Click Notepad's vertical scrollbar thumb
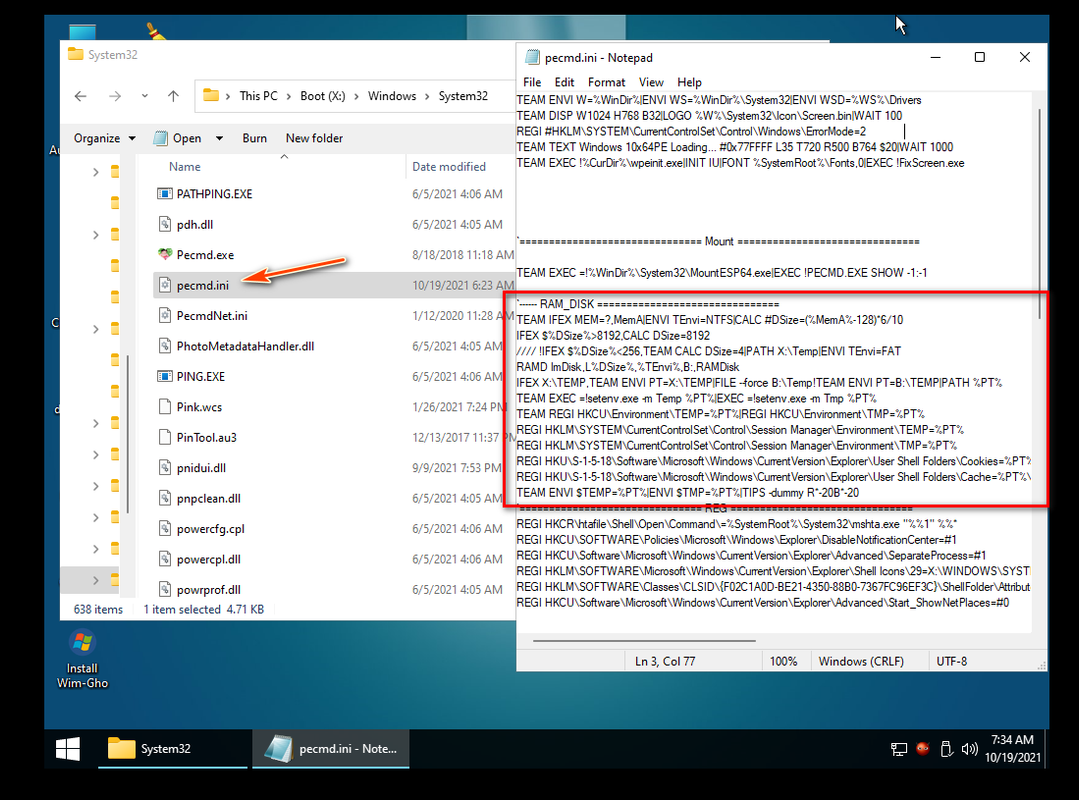Screen dimensions: 1079x800 pyautogui.click(x=1039, y=213)
